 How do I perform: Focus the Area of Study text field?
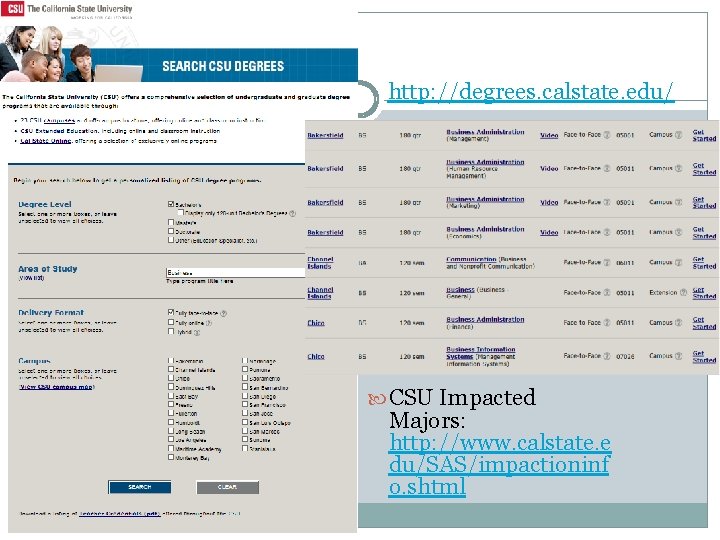pos(235,272)
